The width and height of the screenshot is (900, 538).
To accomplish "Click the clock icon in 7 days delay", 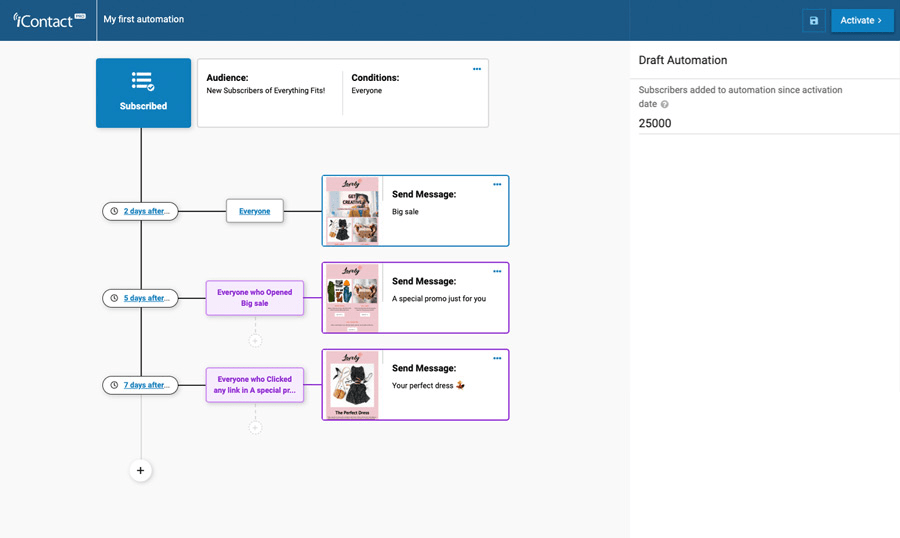I will click(114, 385).
